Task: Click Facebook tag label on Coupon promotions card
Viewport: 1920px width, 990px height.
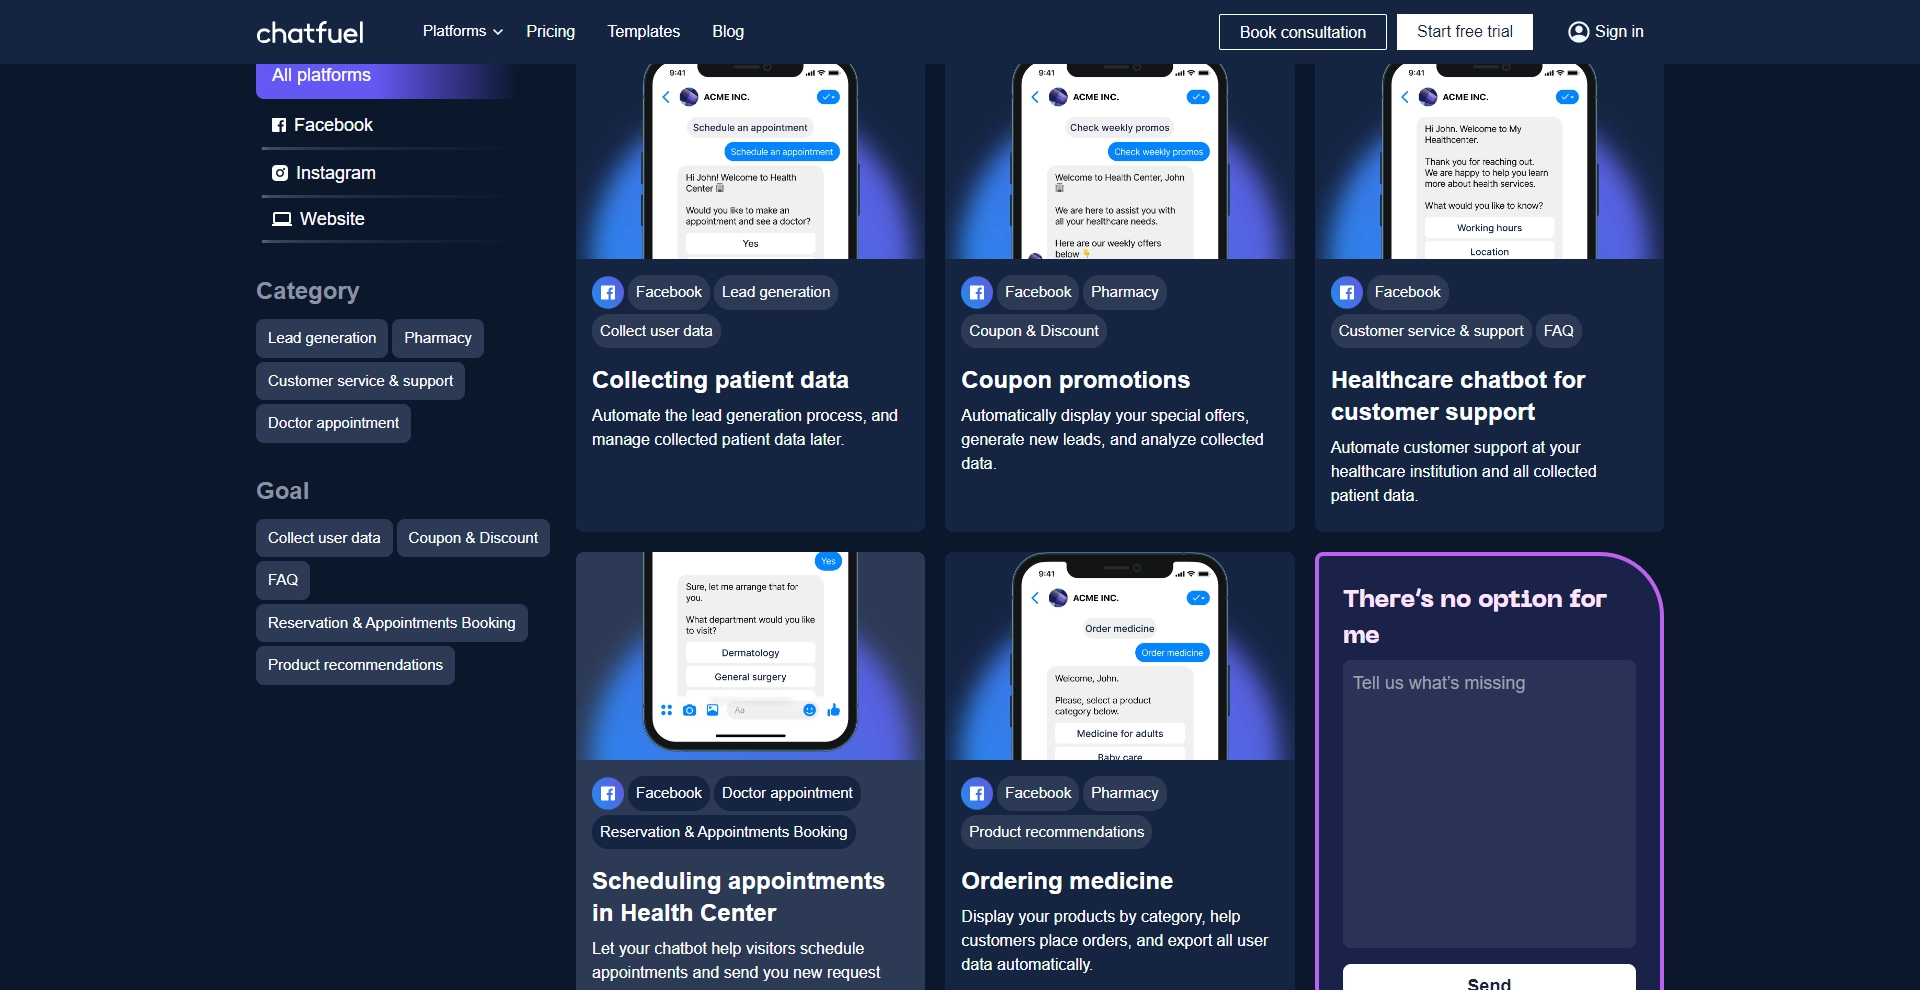Action: coord(1037,292)
